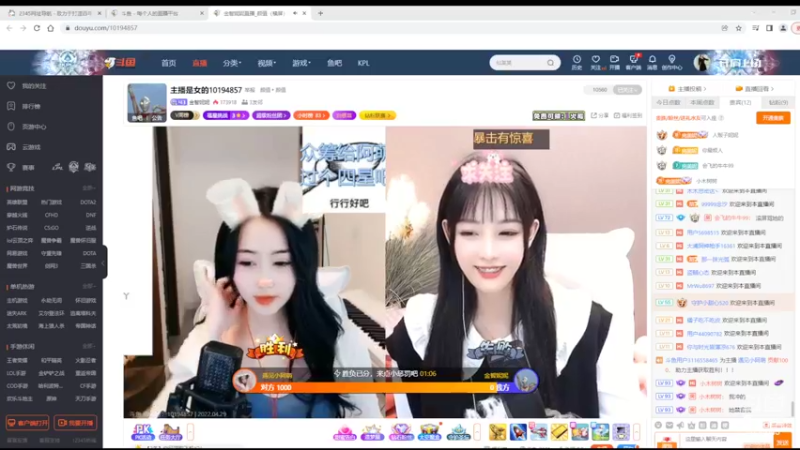800x450 pixels.
Task: Go to the browser home page
Action: [x=51, y=28]
